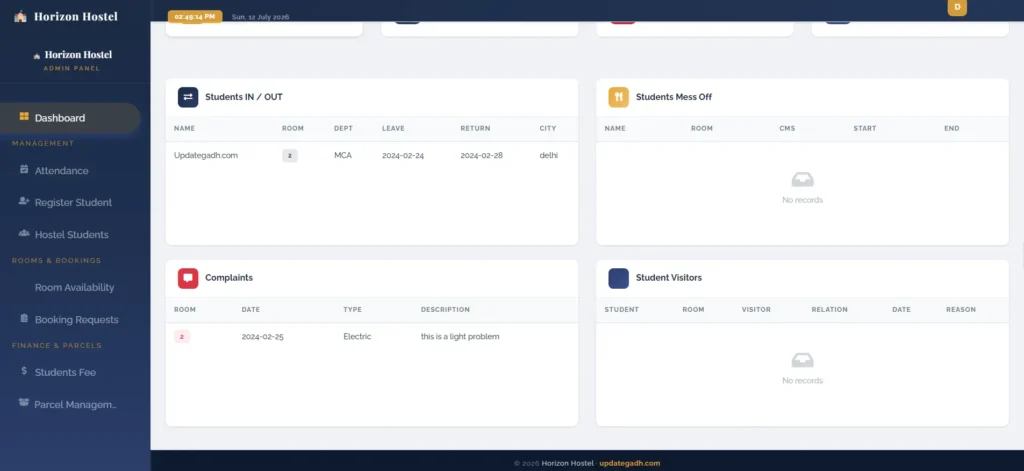The width and height of the screenshot is (1024, 471).
Task: Click the Student Visitors empty inbox icon
Action: point(803,360)
